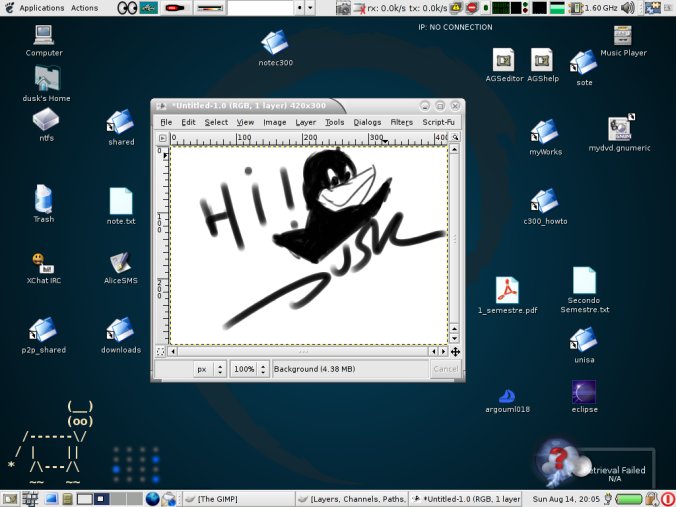
Task: Click vertical scrollbar up arrow in GIMP
Action: (x=454, y=149)
